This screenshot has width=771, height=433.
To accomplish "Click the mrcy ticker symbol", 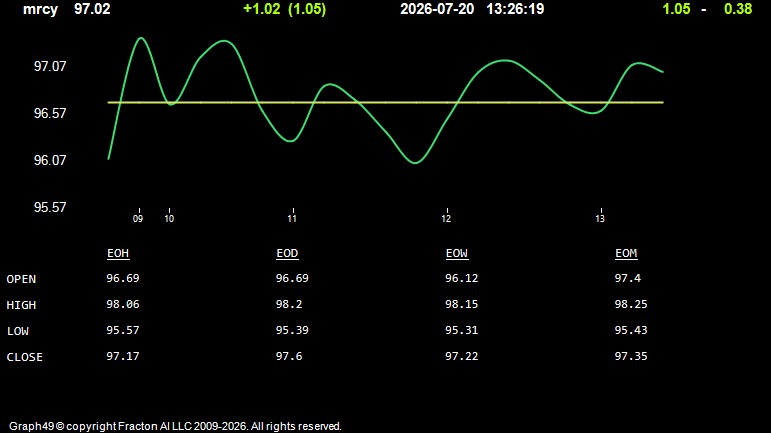I will [40, 9].
